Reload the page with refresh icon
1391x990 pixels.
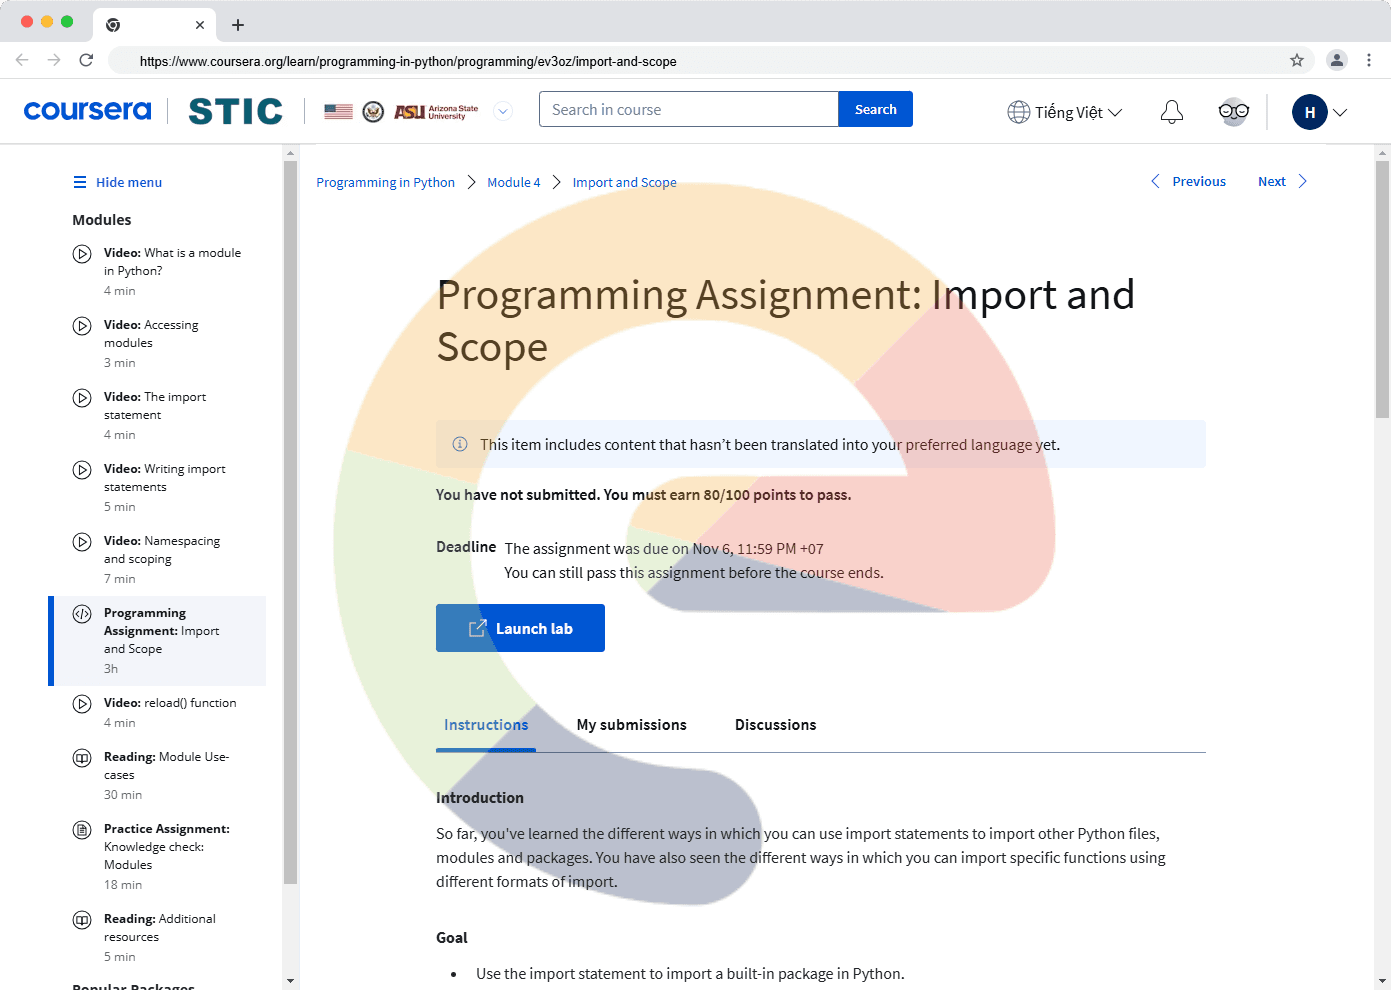(86, 60)
